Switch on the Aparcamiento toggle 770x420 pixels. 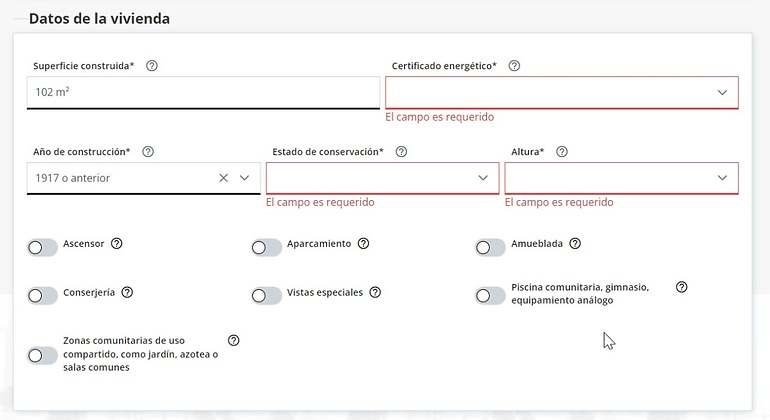click(266, 247)
